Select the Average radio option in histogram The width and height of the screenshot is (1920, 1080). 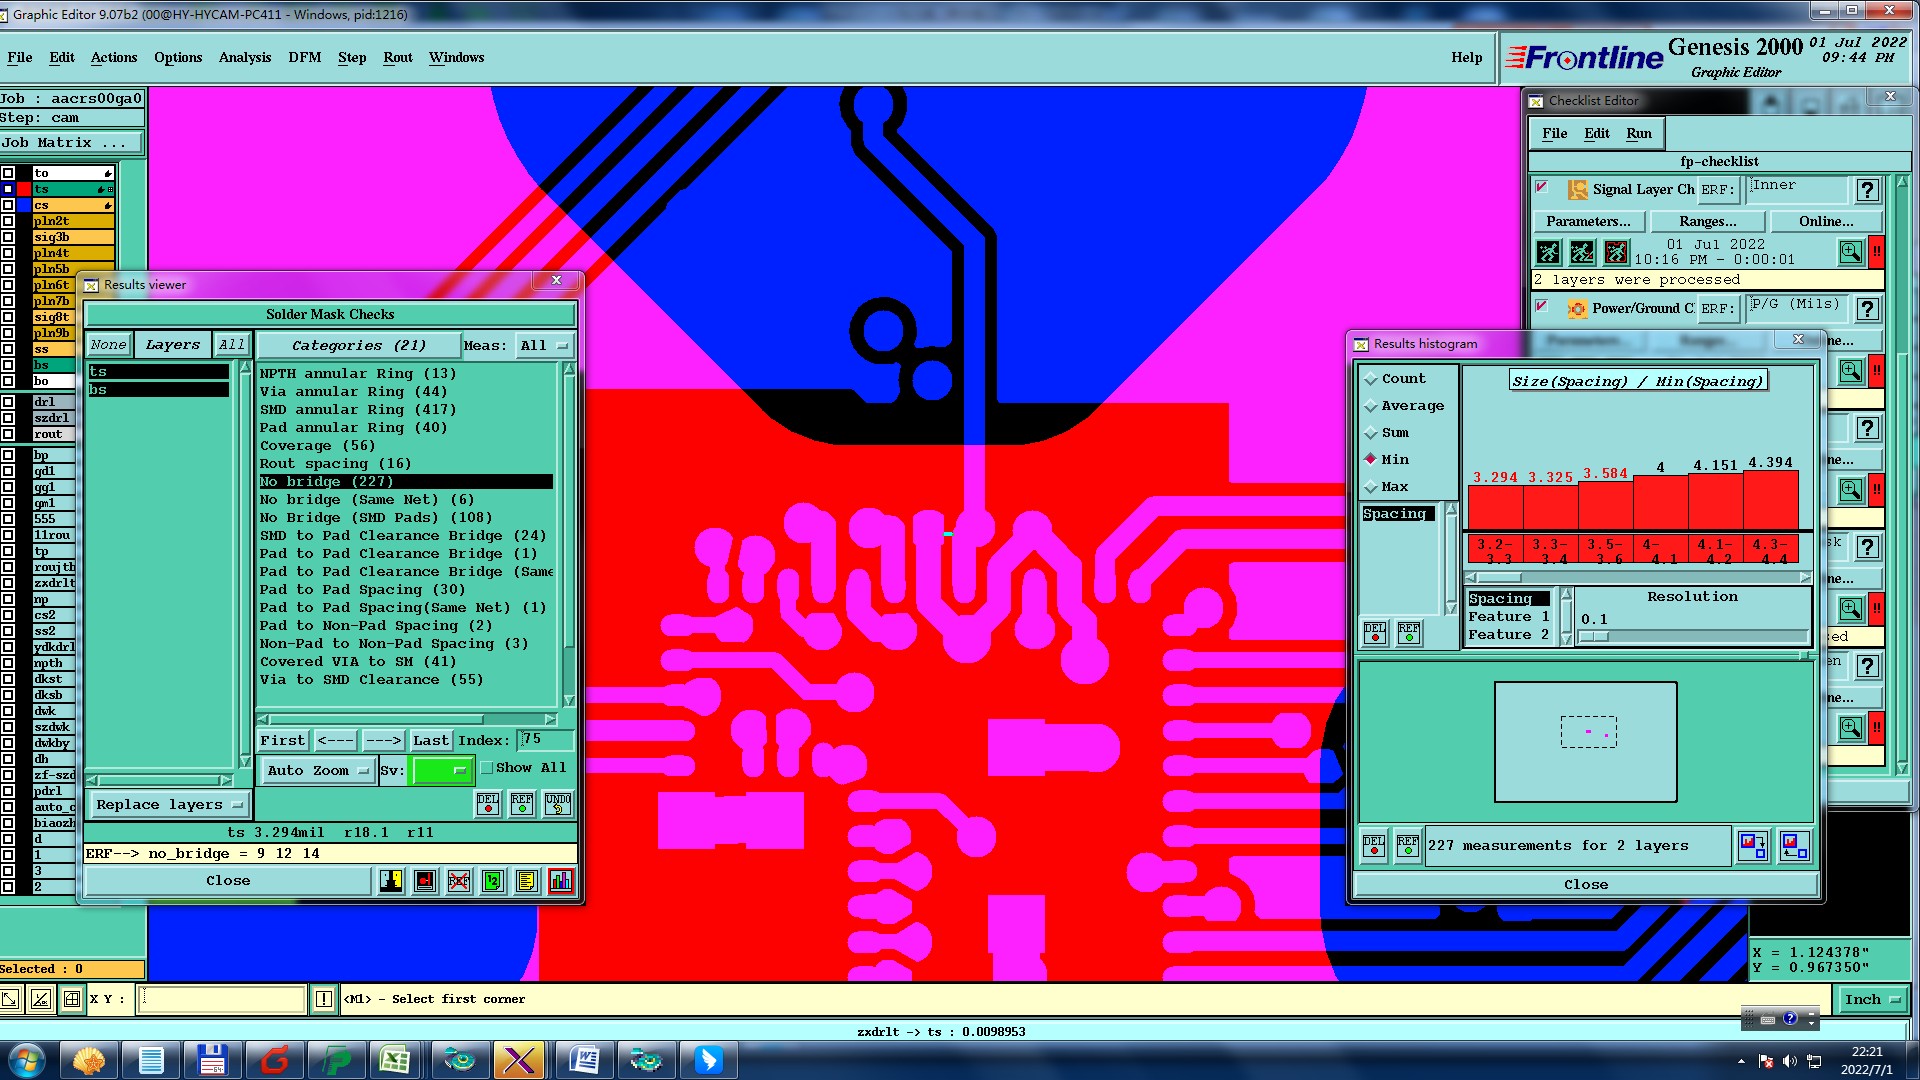[1371, 406]
